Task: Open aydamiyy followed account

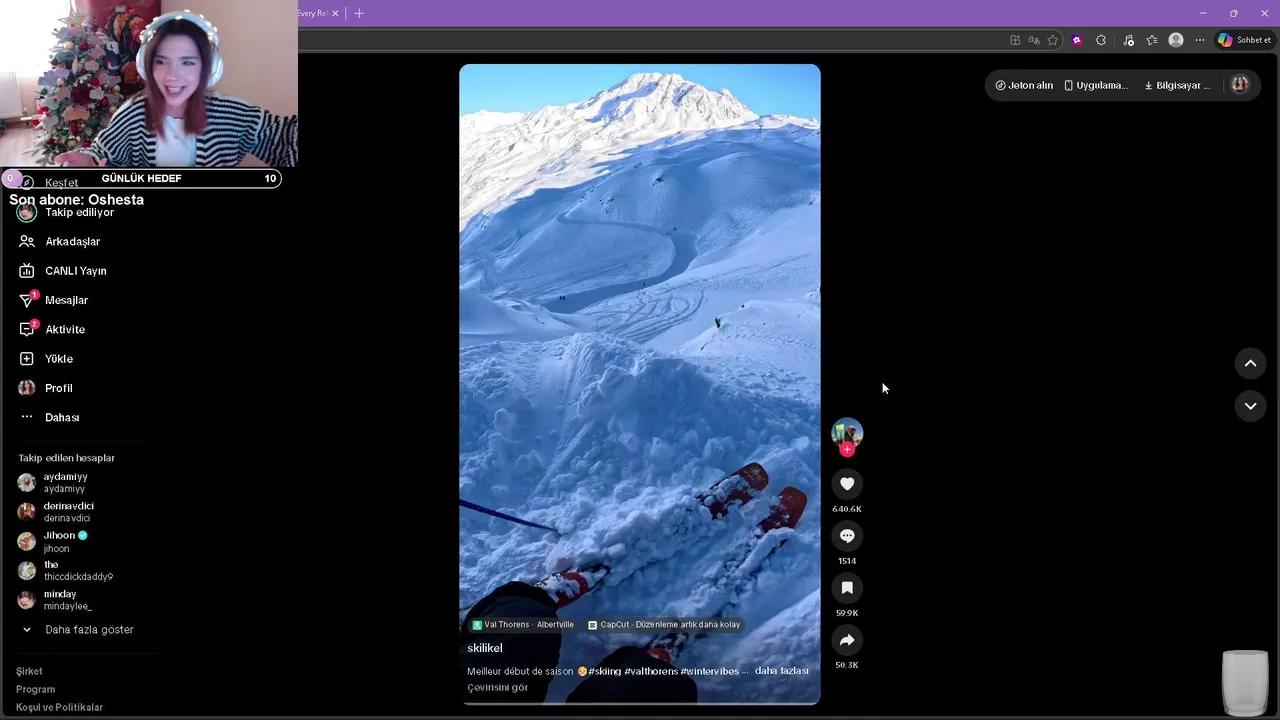Action: (65, 482)
